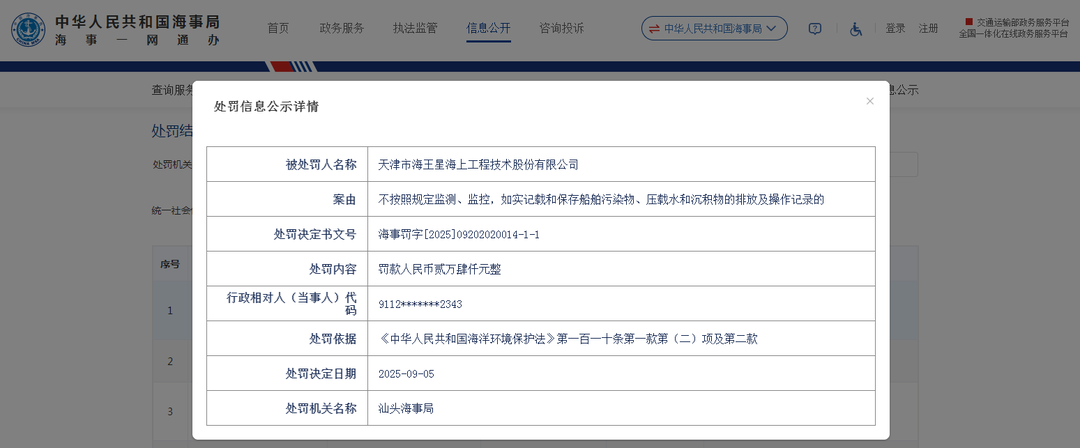The width and height of the screenshot is (1080, 448).
Task: Select the 信息公开 menu item
Action: [488, 28]
